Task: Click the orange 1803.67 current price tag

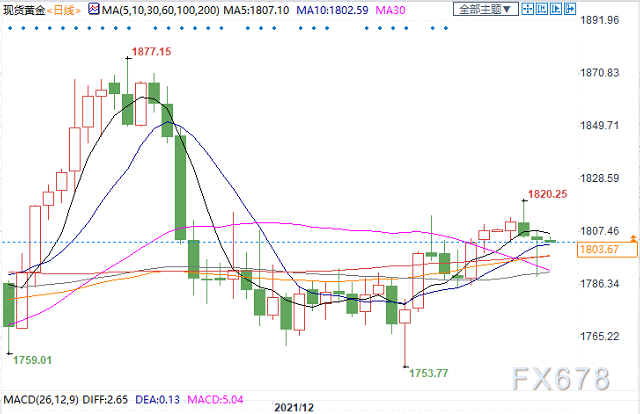Action: pyautogui.click(x=607, y=249)
